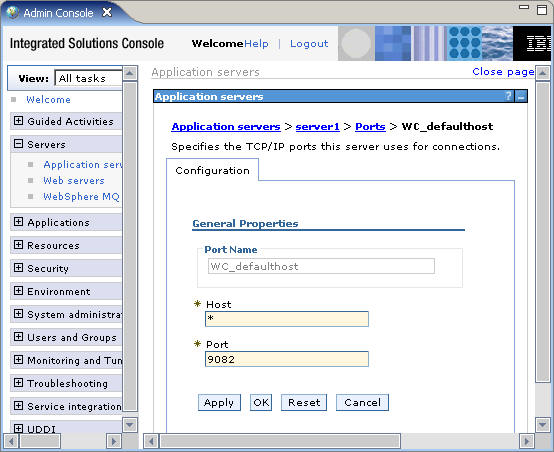Click the Help link in header
The height and width of the screenshot is (452, 554).
tap(256, 43)
